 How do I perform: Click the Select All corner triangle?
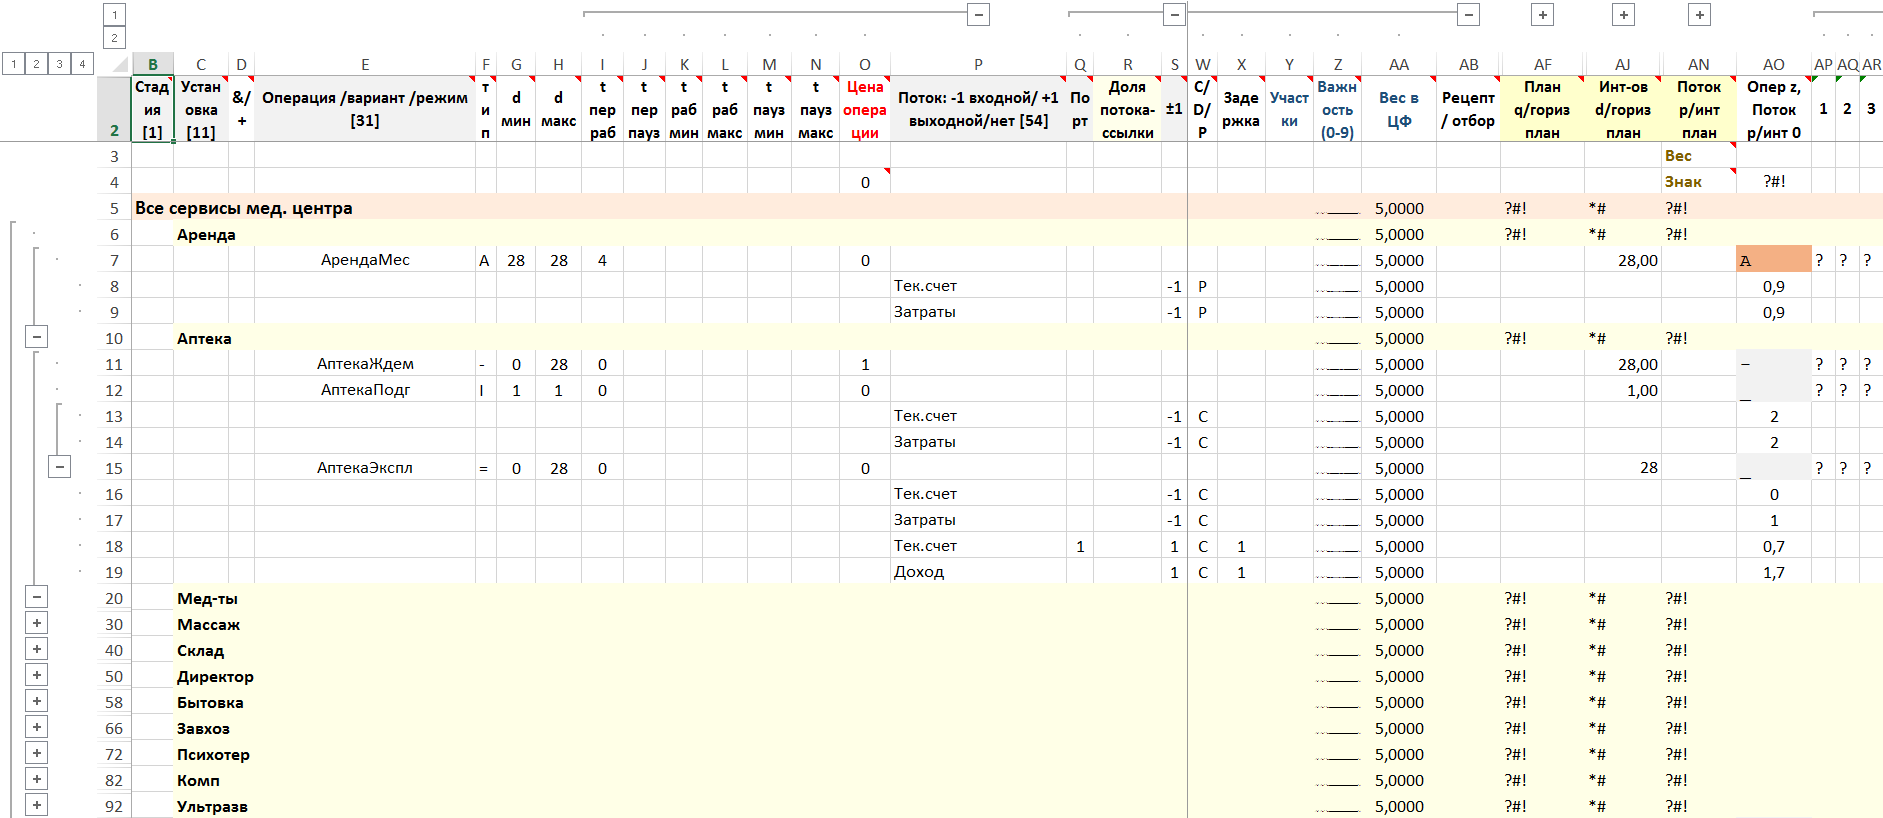tap(119, 65)
